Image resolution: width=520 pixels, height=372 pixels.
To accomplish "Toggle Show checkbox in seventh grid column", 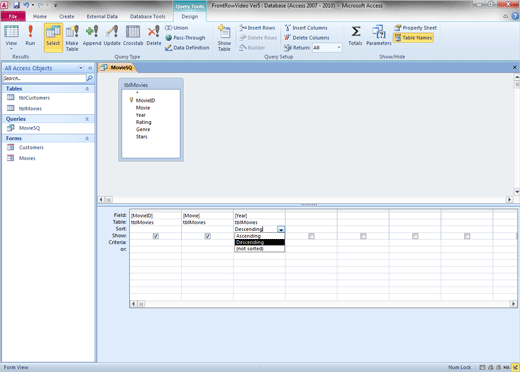I will tap(467, 236).
